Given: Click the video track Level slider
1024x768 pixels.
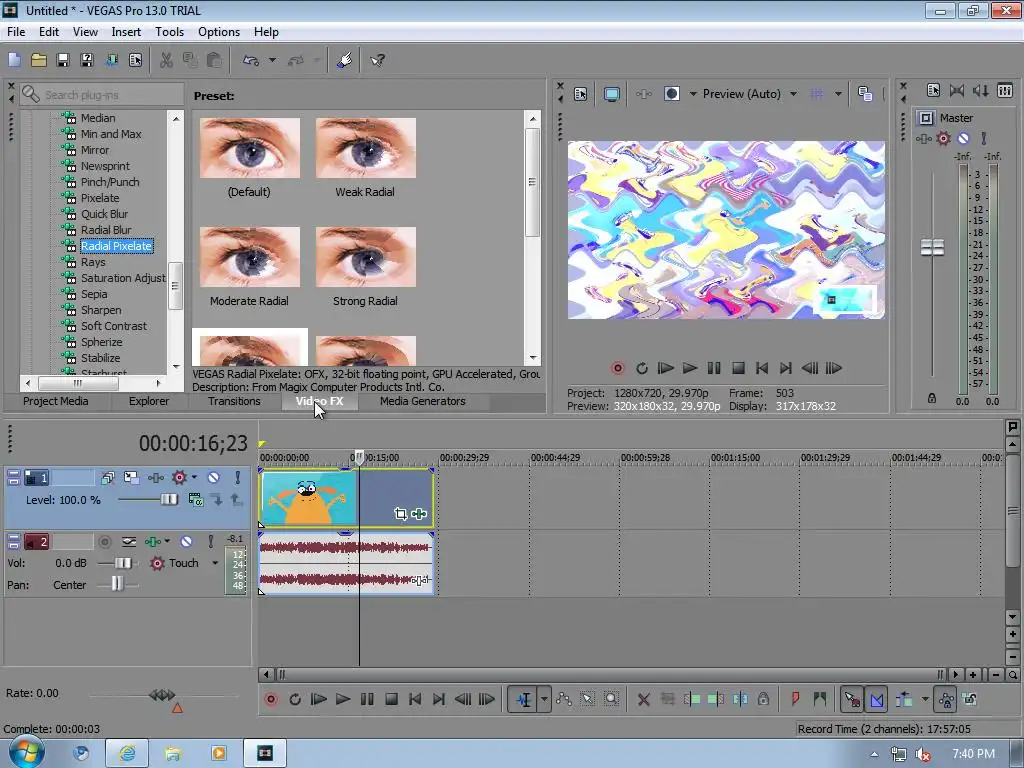Looking at the screenshot, I should (168, 500).
